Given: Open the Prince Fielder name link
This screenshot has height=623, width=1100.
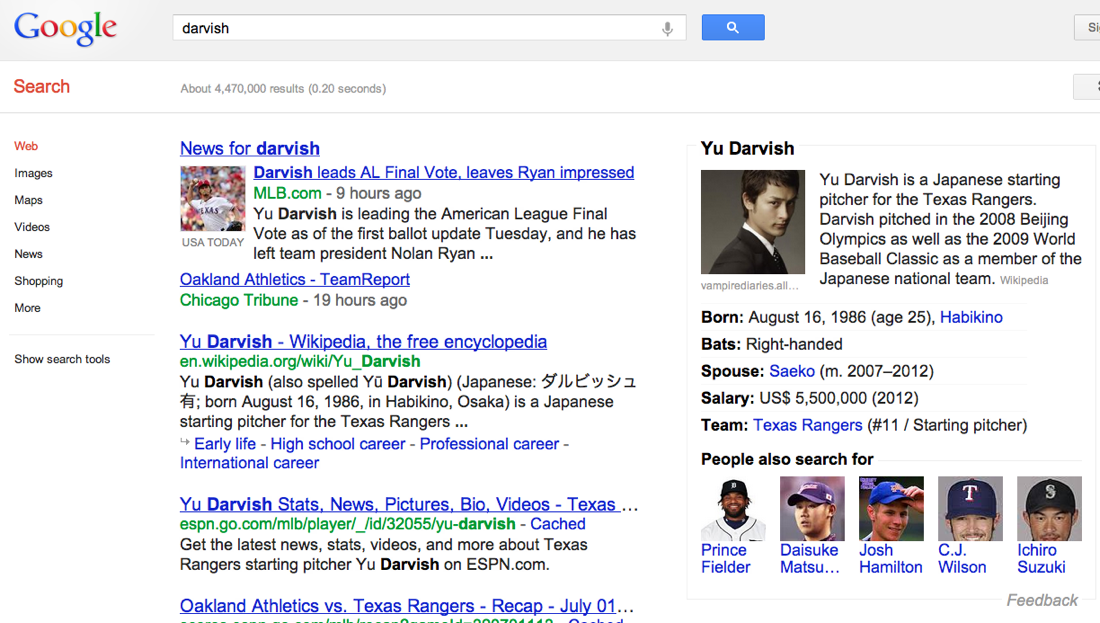Looking at the screenshot, I should (725, 558).
